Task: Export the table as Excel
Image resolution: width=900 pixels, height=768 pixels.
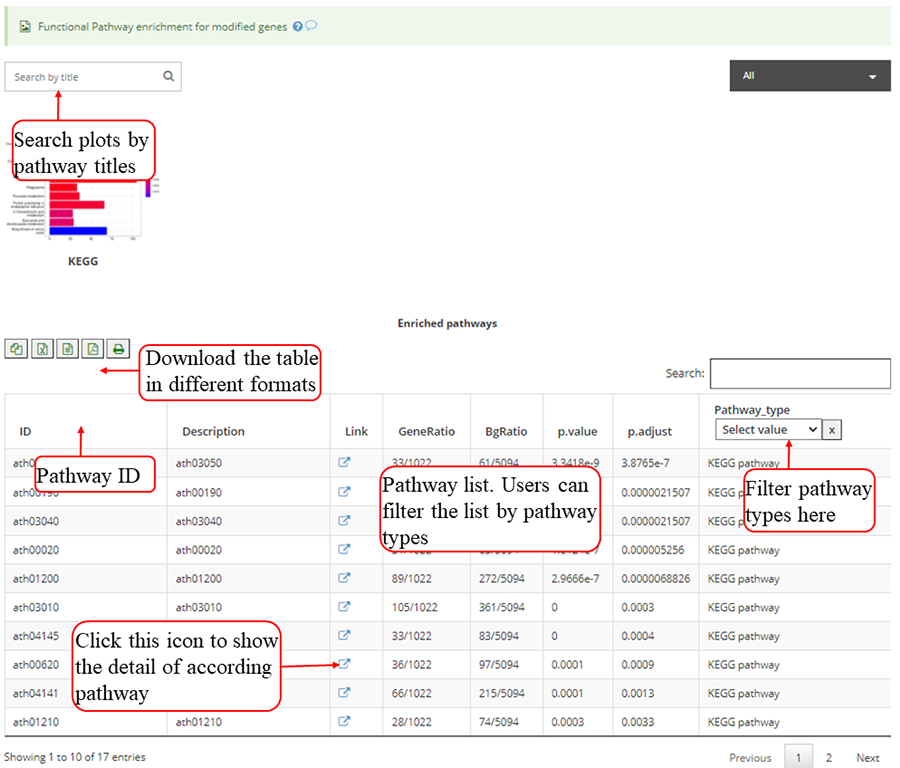Action: pos(43,349)
